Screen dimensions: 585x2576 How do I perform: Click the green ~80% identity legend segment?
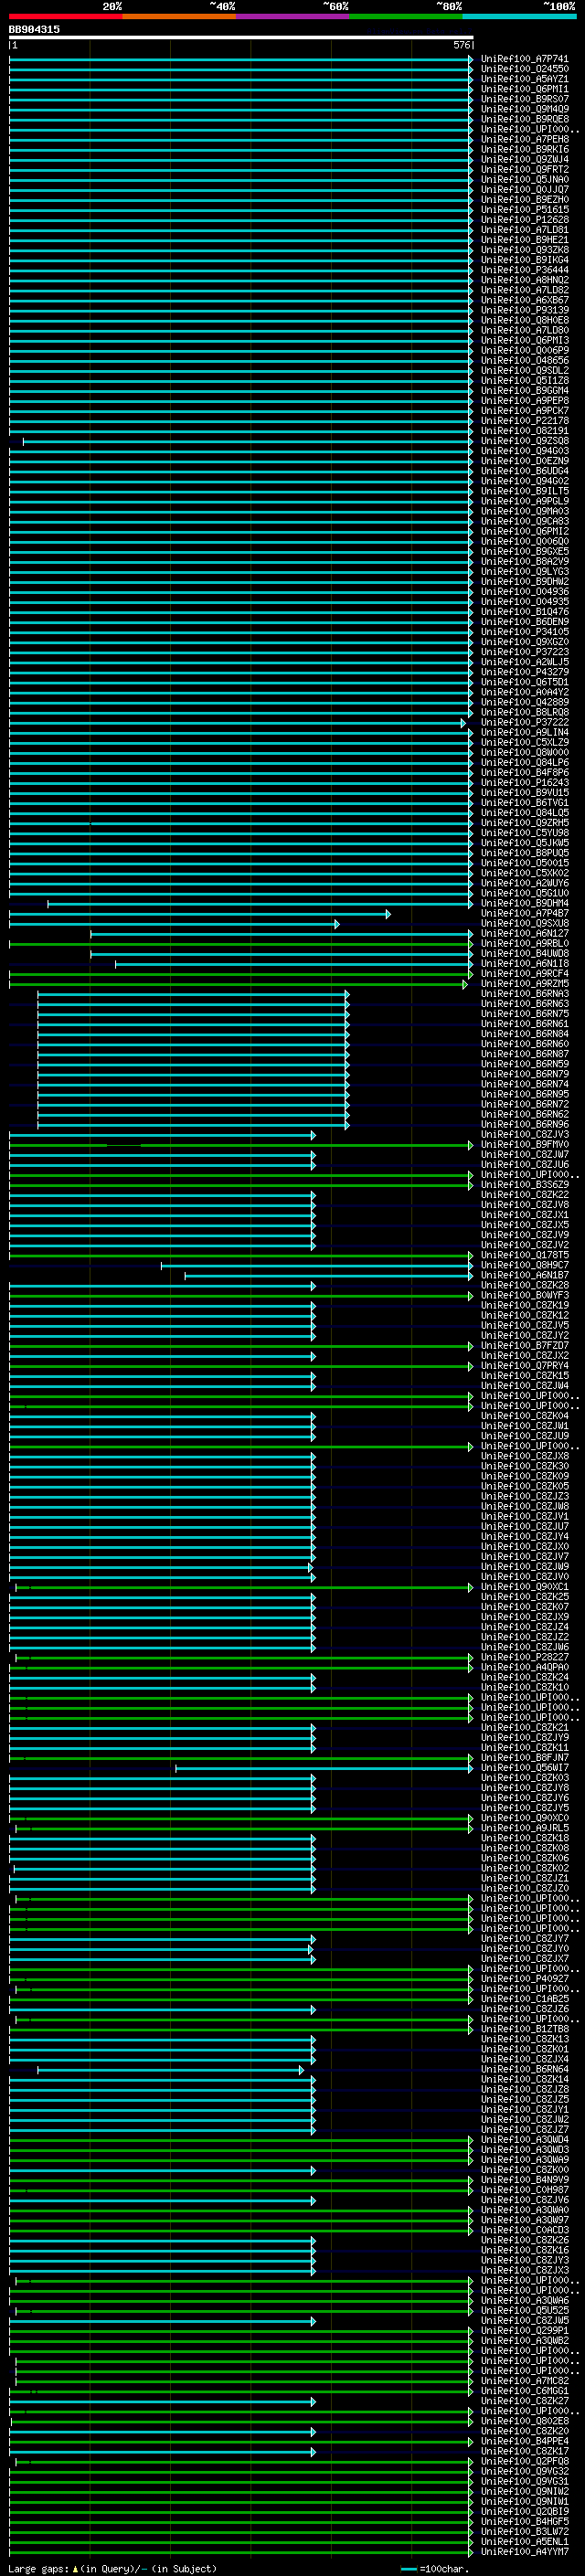406,16
